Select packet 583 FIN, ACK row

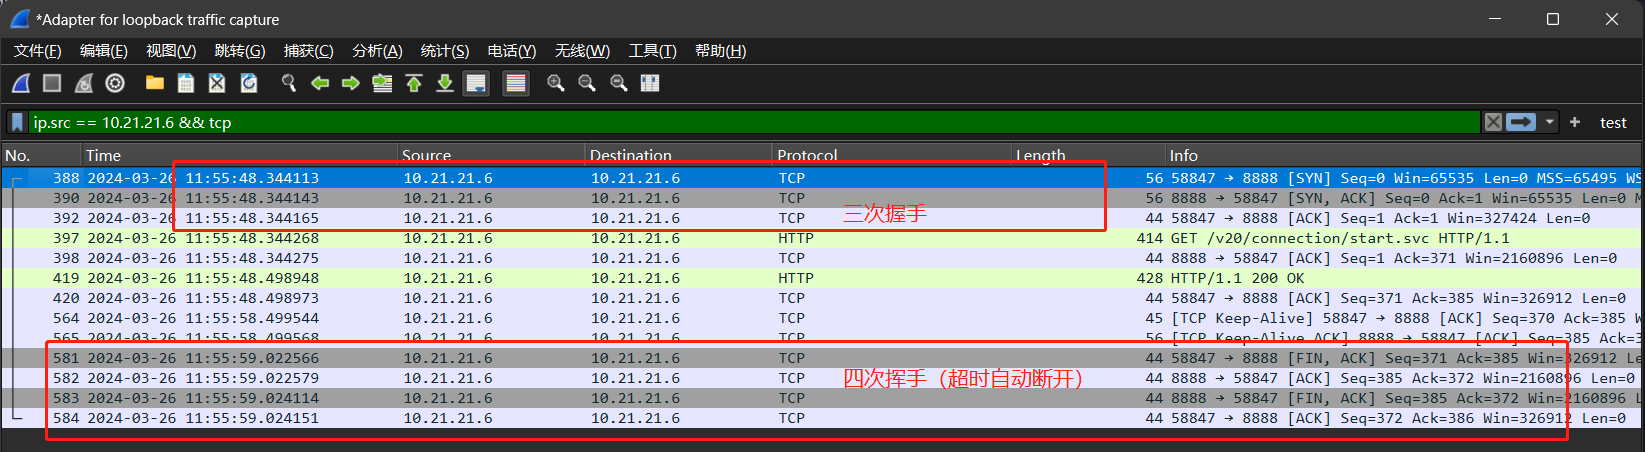[x=821, y=398]
